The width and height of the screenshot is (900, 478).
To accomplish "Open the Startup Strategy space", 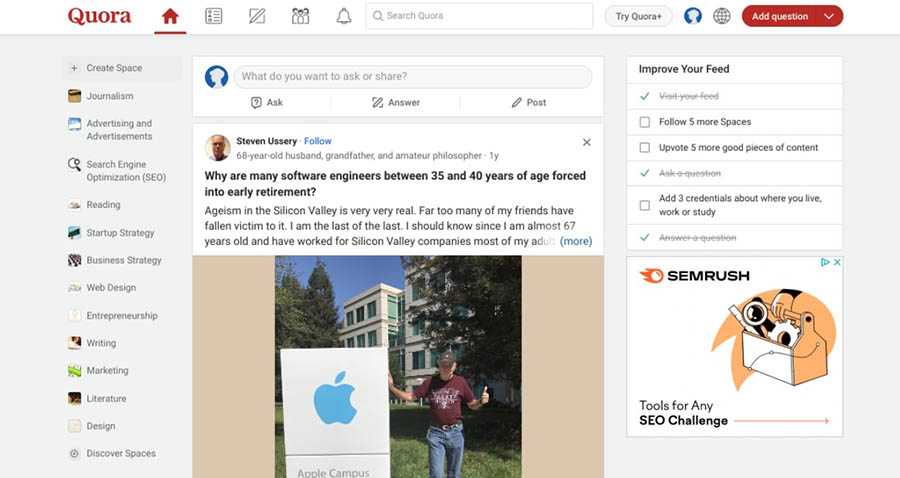I will coord(120,233).
